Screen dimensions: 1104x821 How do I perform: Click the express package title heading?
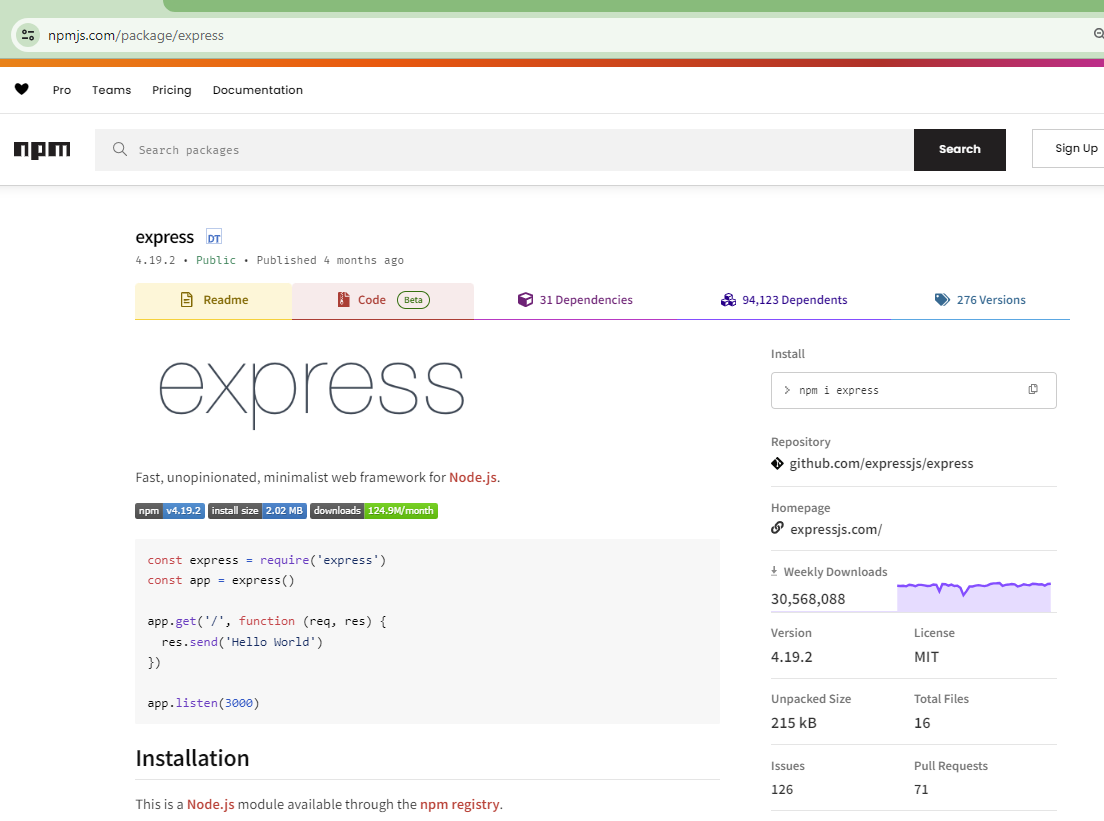(165, 237)
